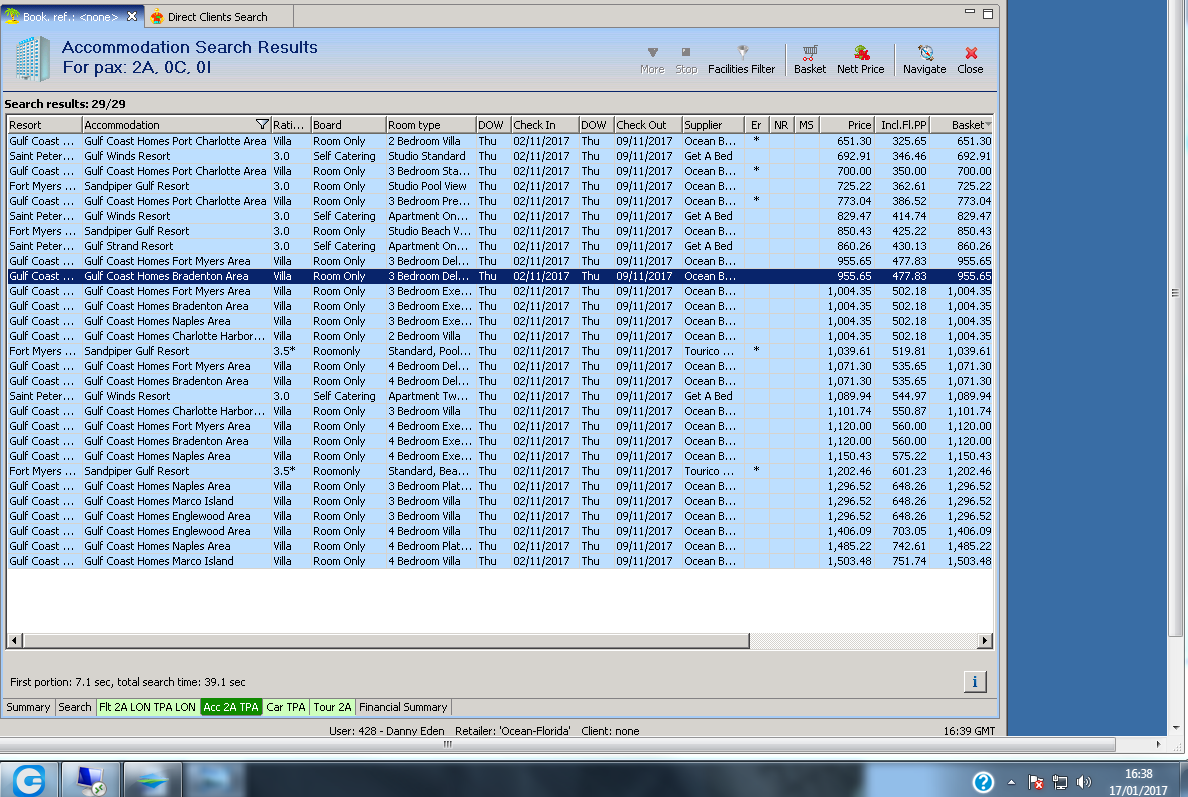This screenshot has height=797, width=1188.
Task: Select price 1,101.74 cell
Action: (x=849, y=411)
